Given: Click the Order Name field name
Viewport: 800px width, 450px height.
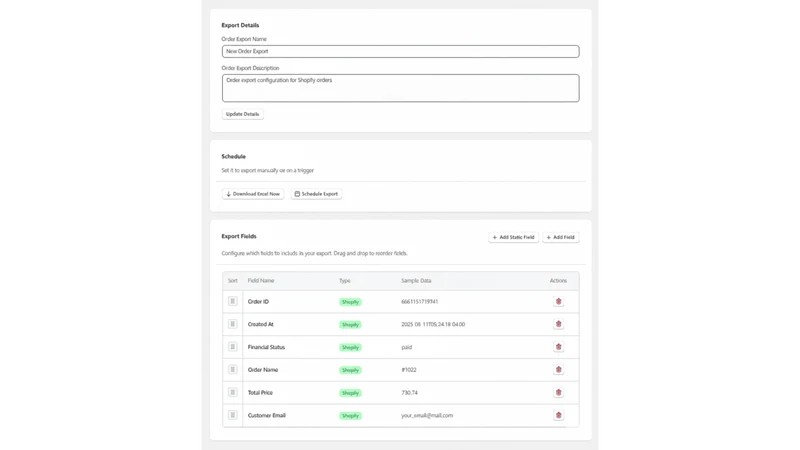Looking at the screenshot, I should point(263,369).
